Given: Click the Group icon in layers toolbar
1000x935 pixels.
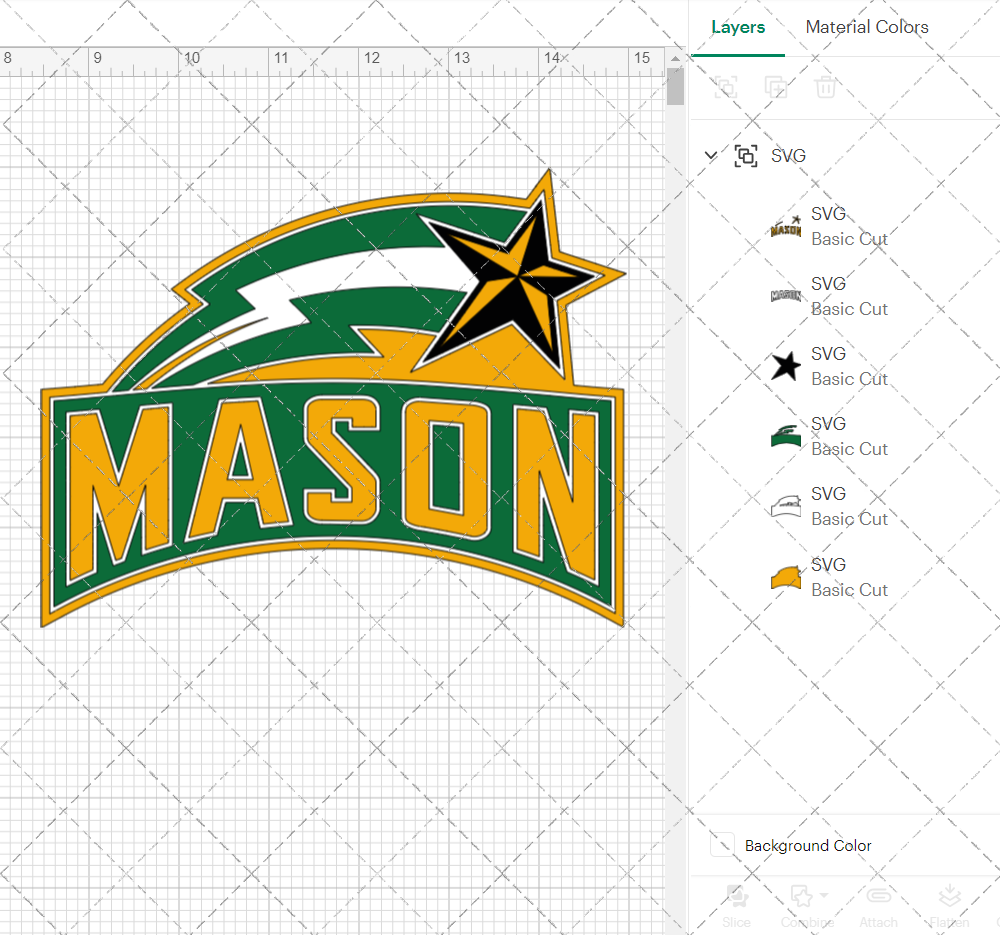Looking at the screenshot, I should 726,87.
